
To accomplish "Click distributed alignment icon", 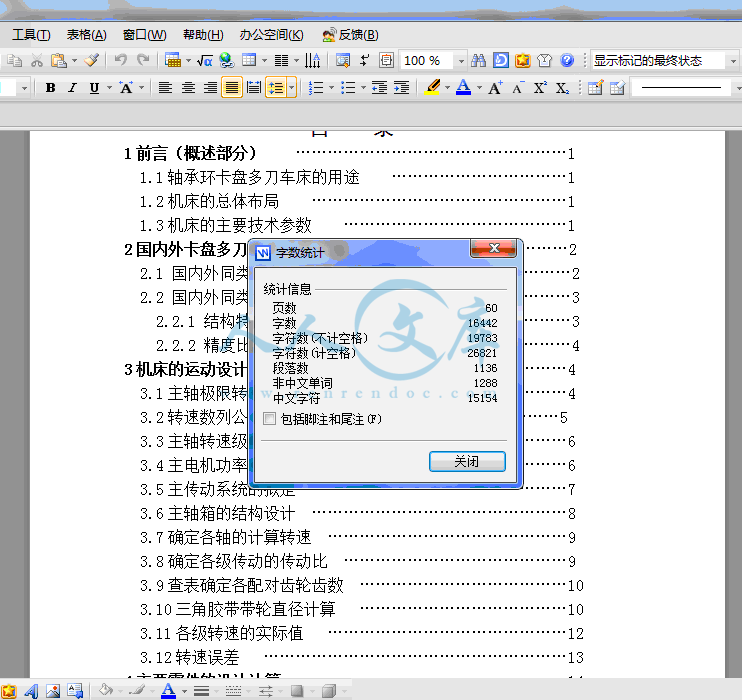I will 254,88.
